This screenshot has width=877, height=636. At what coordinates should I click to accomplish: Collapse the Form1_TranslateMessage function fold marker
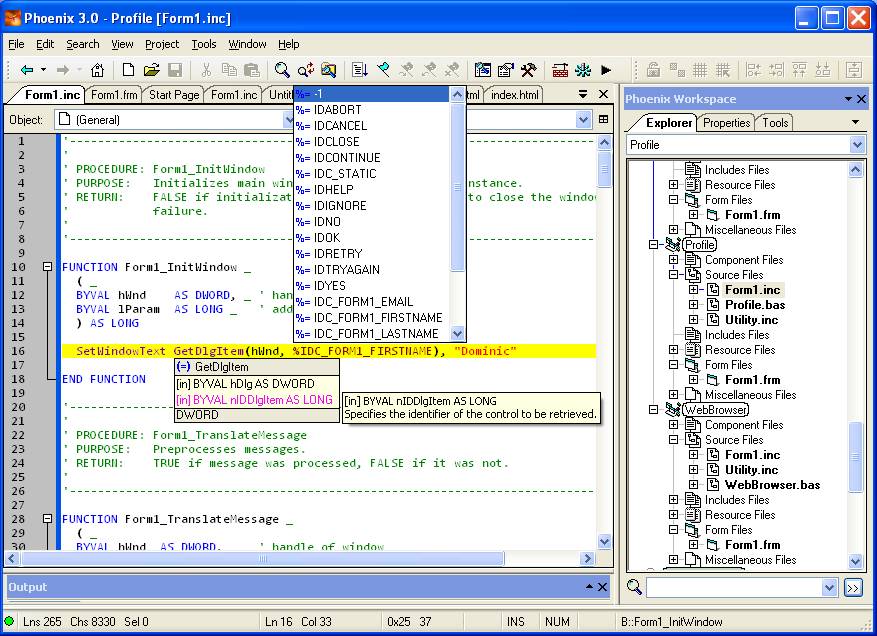tap(48, 519)
